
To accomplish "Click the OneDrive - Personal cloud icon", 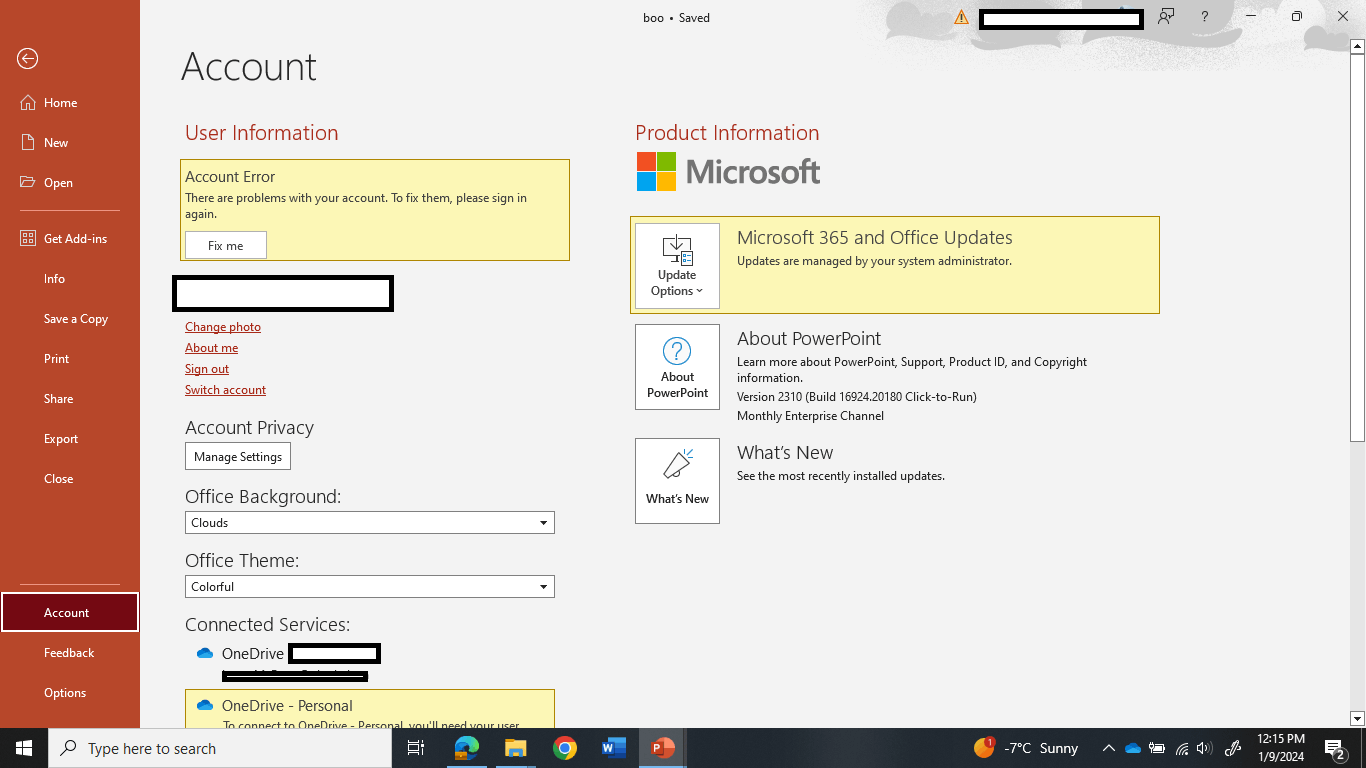I will pos(205,705).
